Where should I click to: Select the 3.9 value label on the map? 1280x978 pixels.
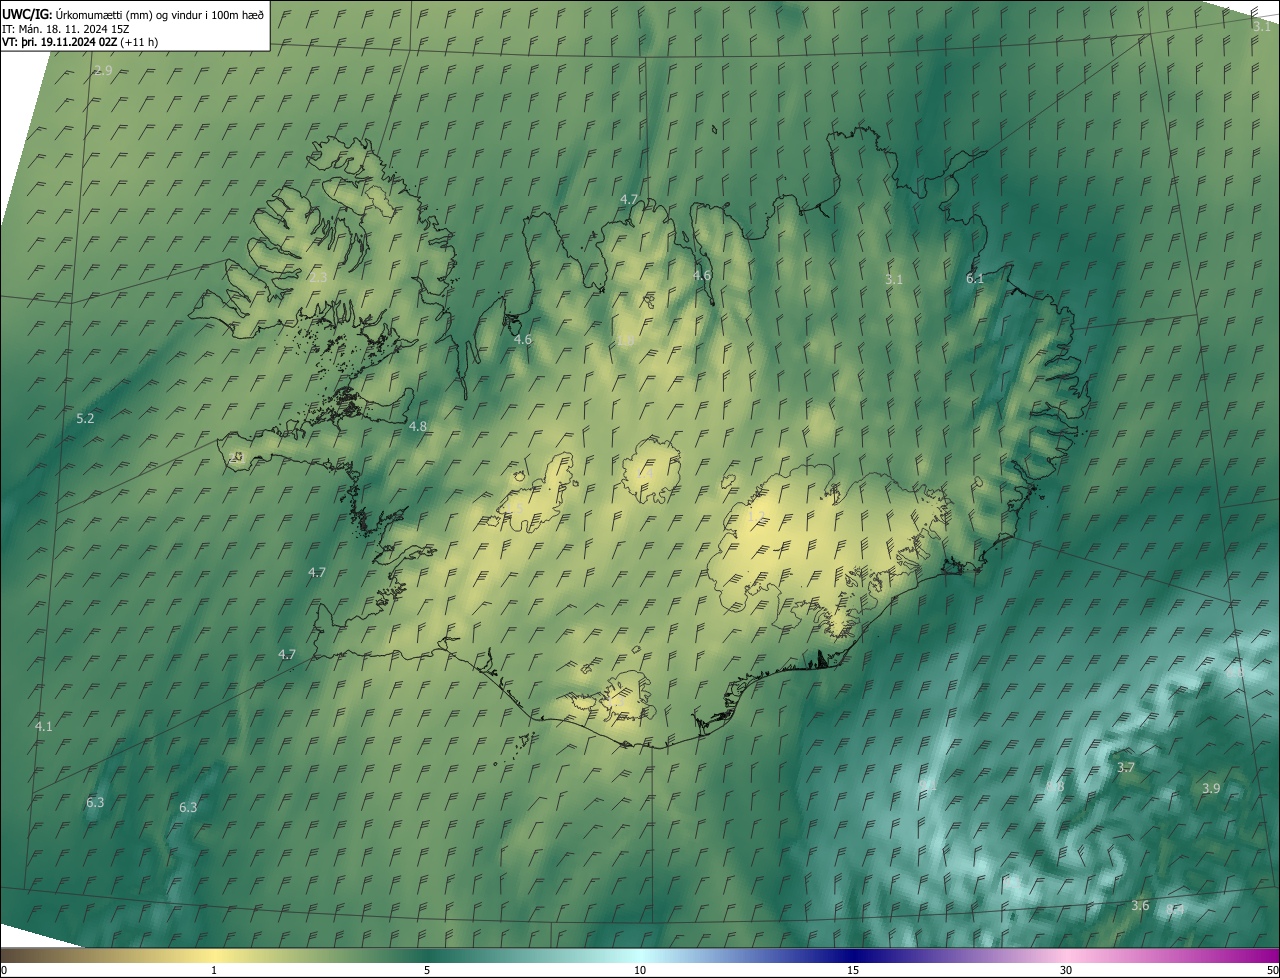[x=1211, y=788]
